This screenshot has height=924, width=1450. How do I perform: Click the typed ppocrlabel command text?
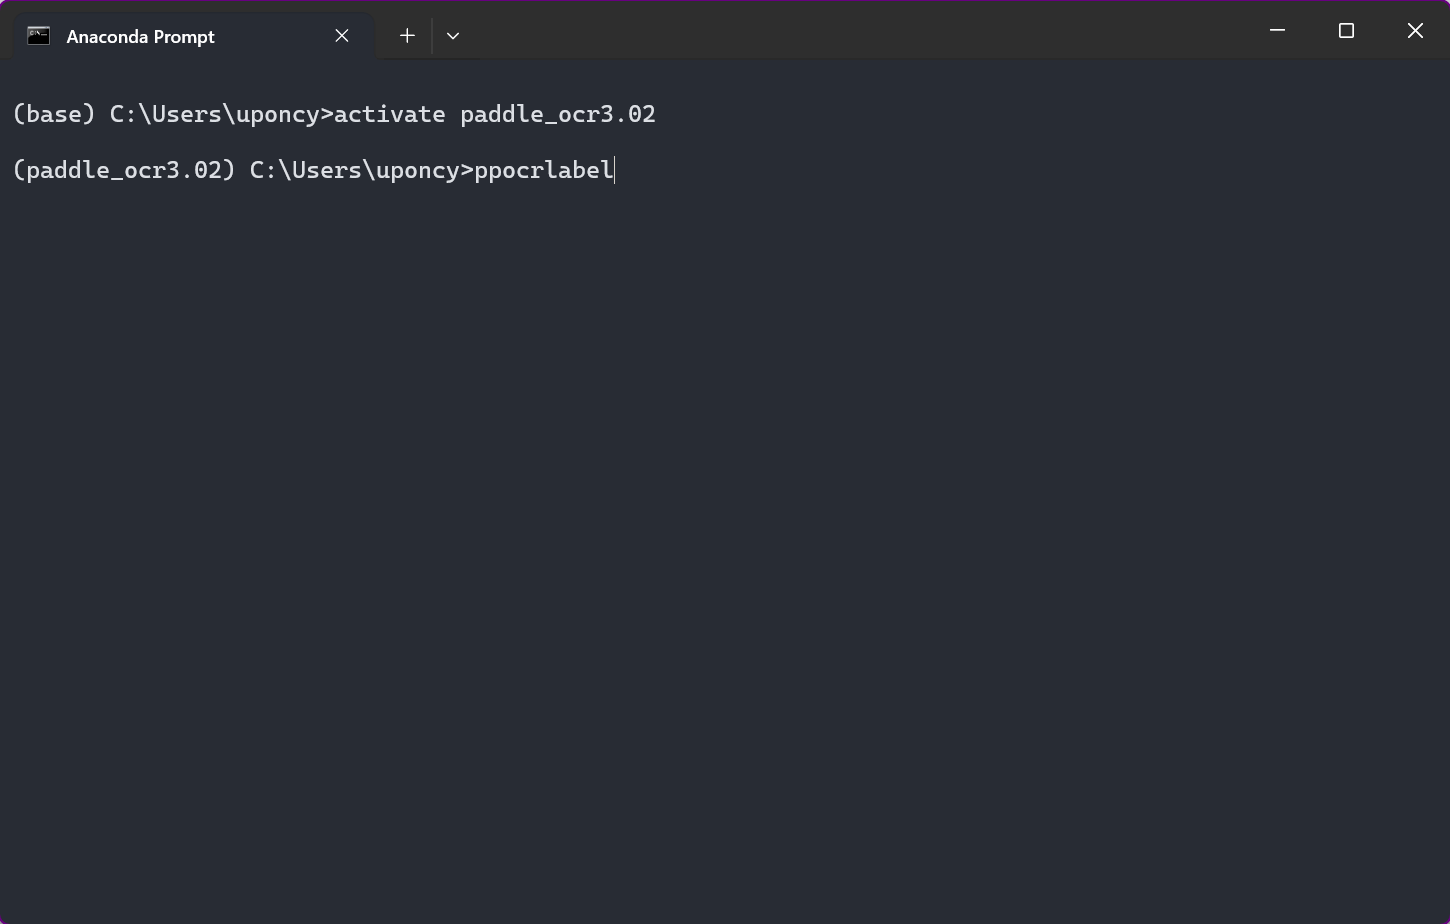543,170
